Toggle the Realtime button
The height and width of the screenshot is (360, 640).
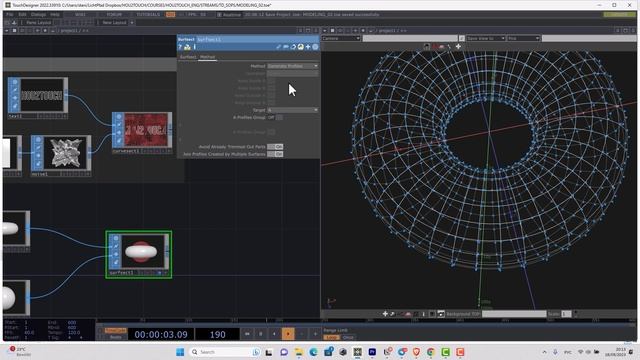[x=229, y=14]
